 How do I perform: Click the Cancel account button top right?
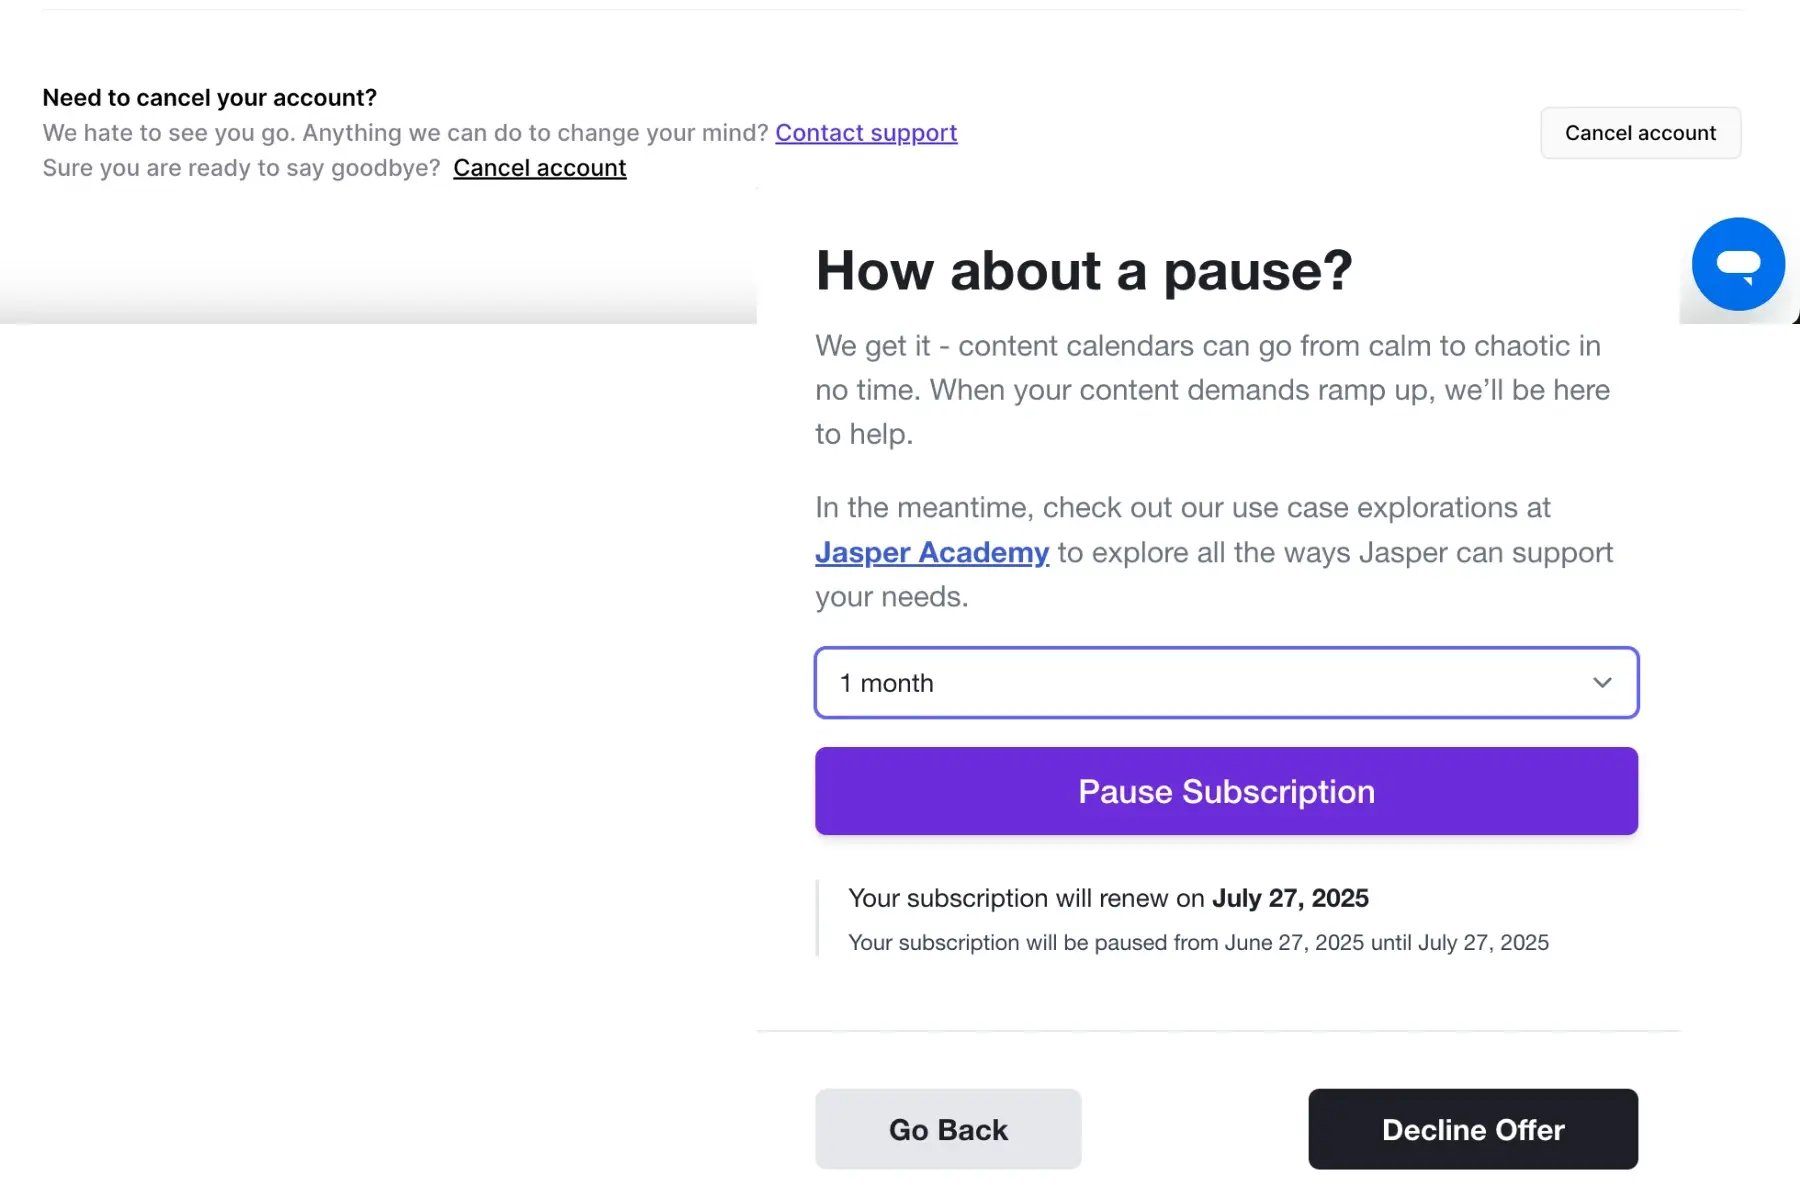pyautogui.click(x=1640, y=132)
